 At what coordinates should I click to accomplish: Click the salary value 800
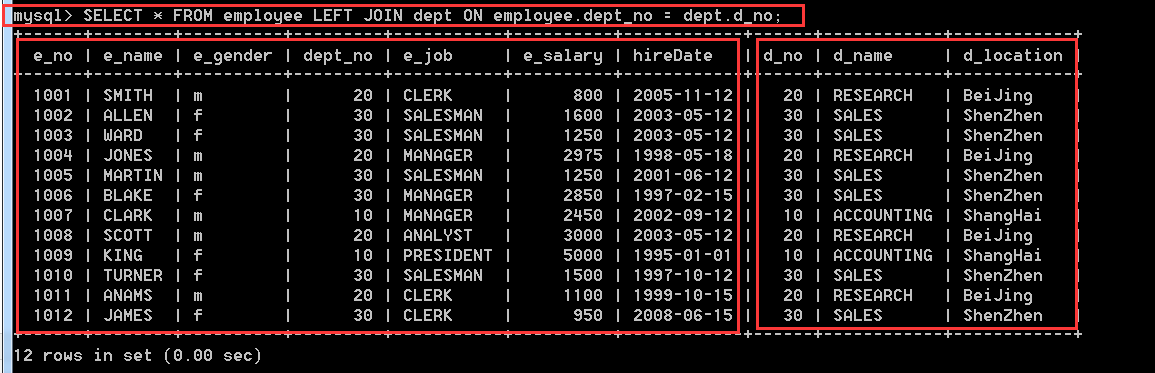click(588, 95)
